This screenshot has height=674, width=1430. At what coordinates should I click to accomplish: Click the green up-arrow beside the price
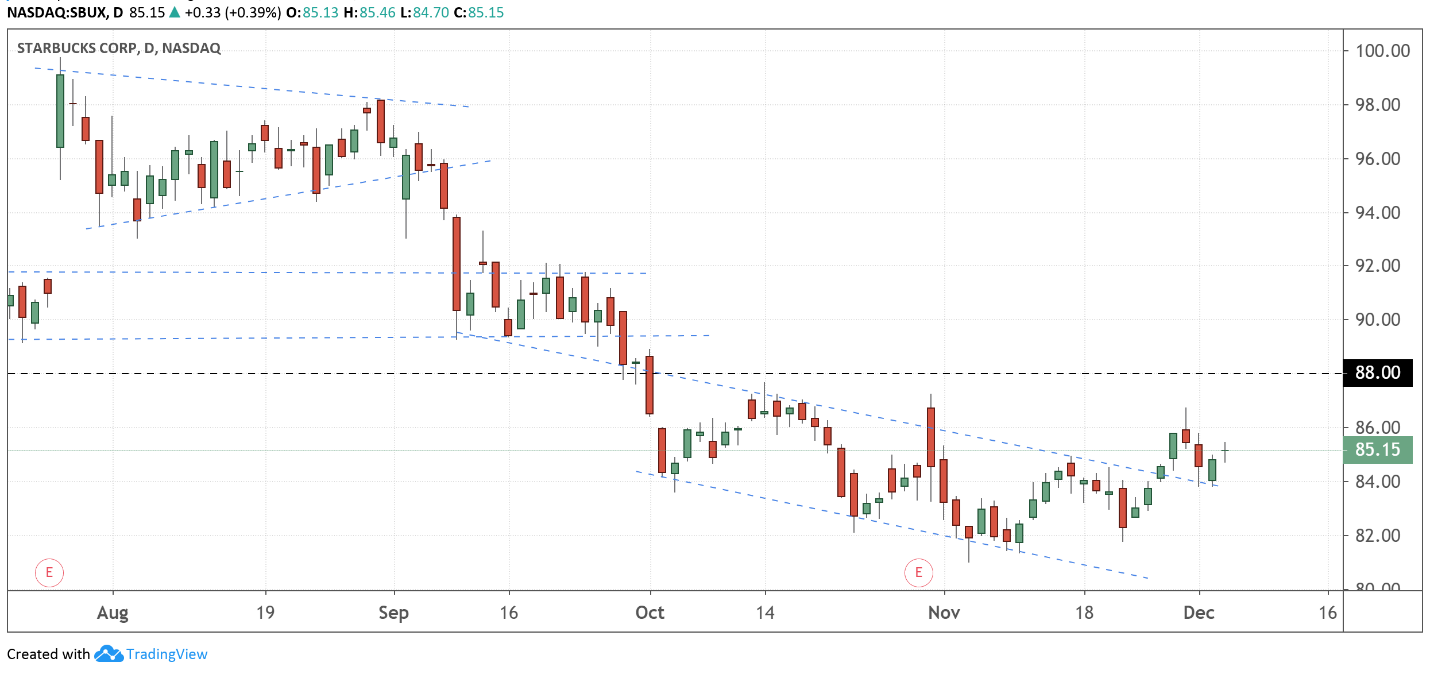tap(176, 13)
